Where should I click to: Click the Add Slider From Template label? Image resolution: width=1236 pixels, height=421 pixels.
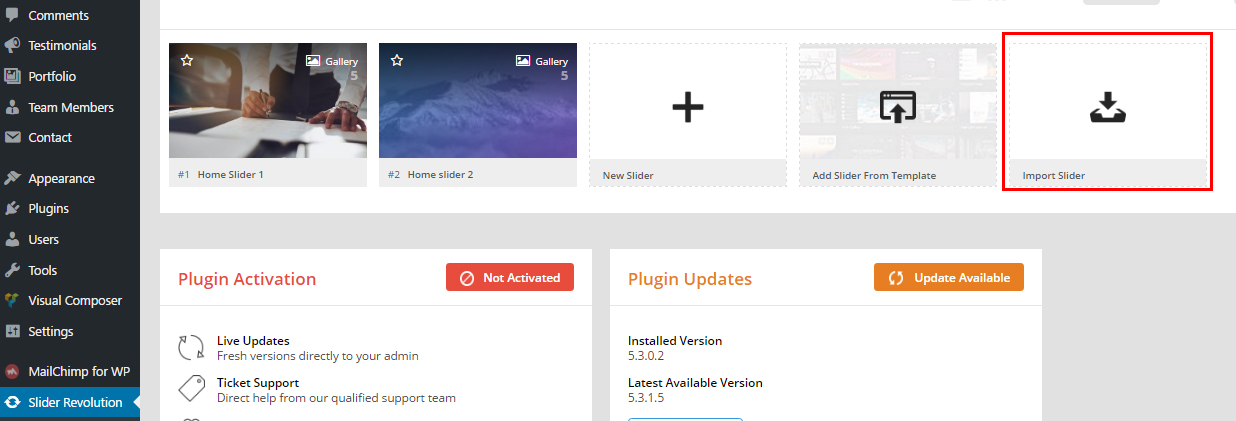[875, 176]
